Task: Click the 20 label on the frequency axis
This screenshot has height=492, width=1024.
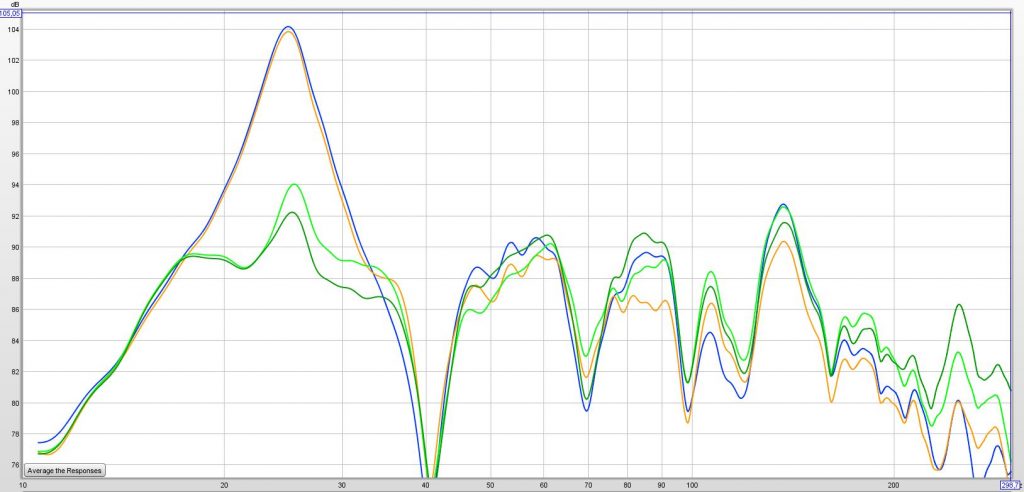Action: tap(225, 485)
